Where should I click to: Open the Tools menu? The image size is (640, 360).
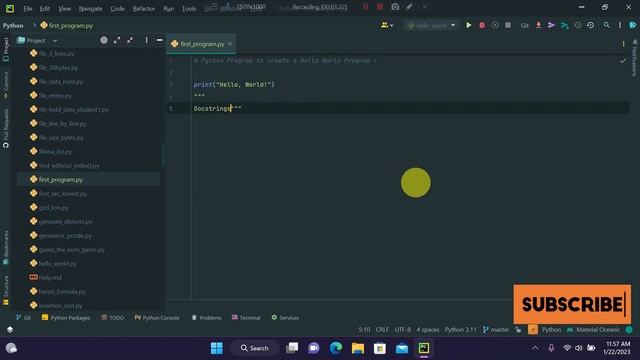coord(189,8)
